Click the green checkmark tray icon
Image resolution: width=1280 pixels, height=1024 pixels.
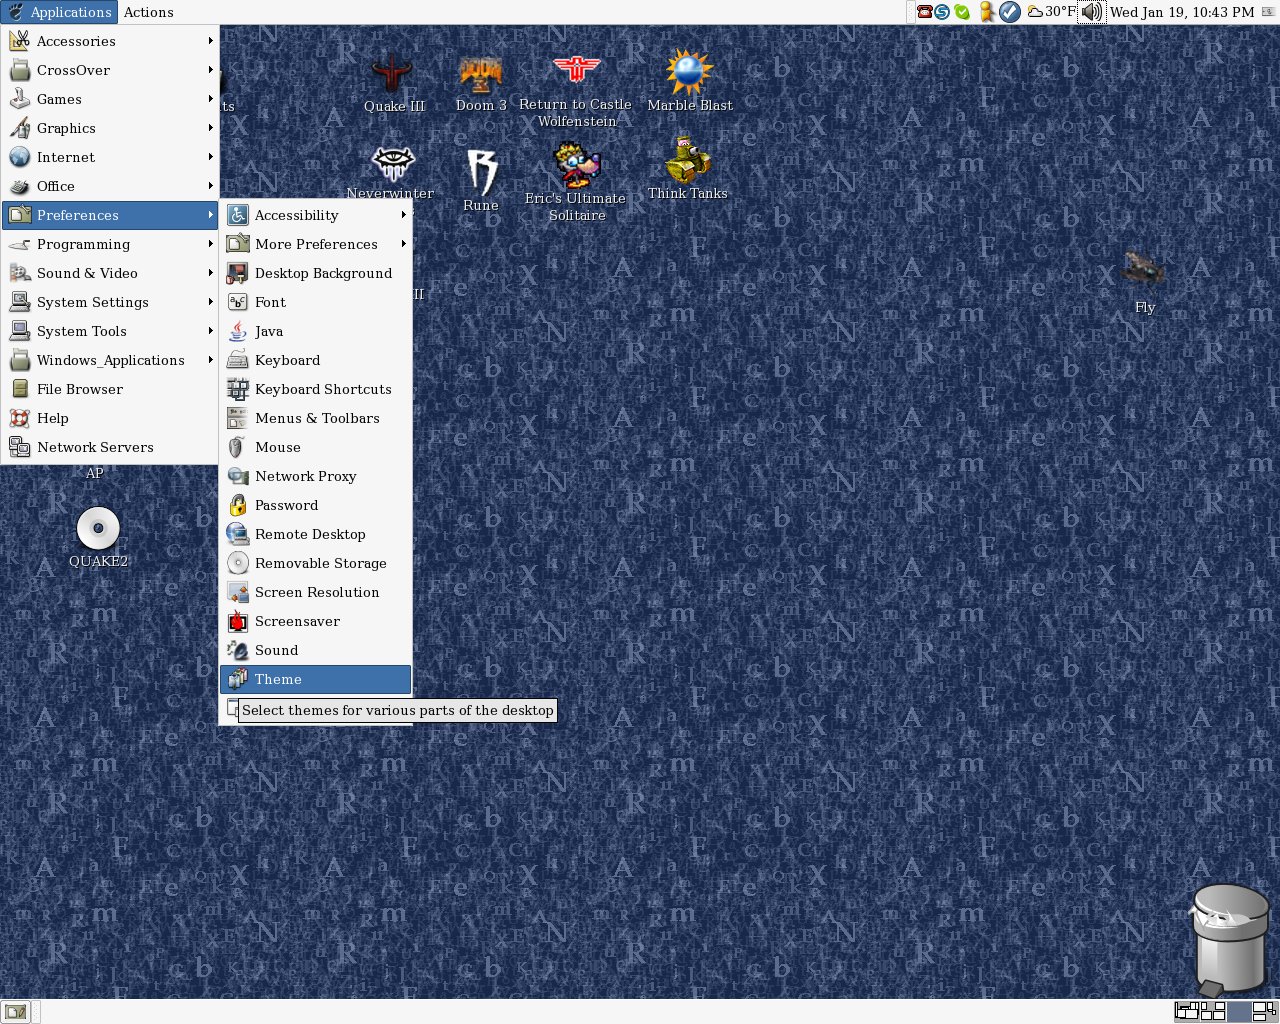click(962, 12)
